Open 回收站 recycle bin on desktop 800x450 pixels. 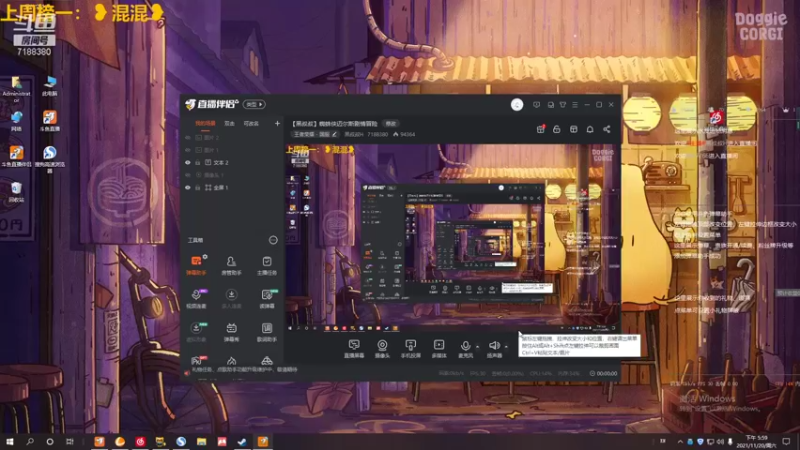coord(16,192)
